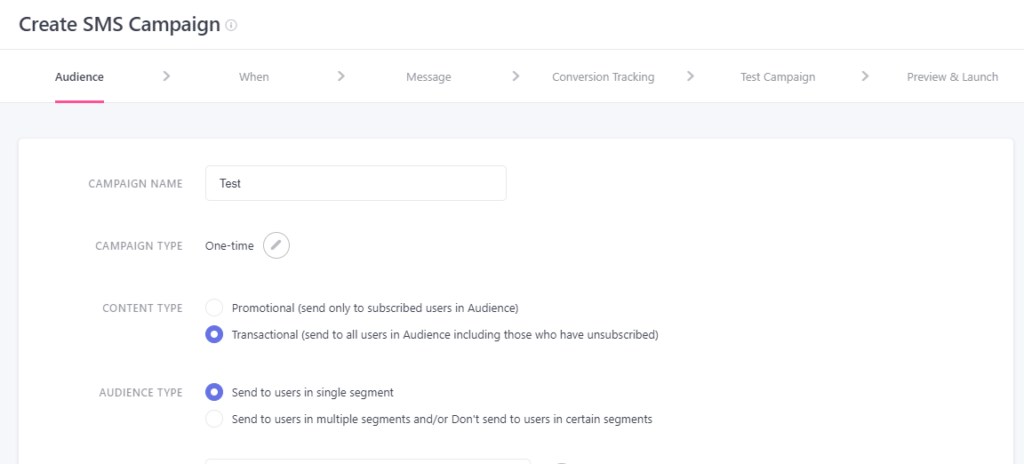The height and width of the screenshot is (464, 1024).
Task: Click the chevron between When and Message
Action: coord(341,76)
